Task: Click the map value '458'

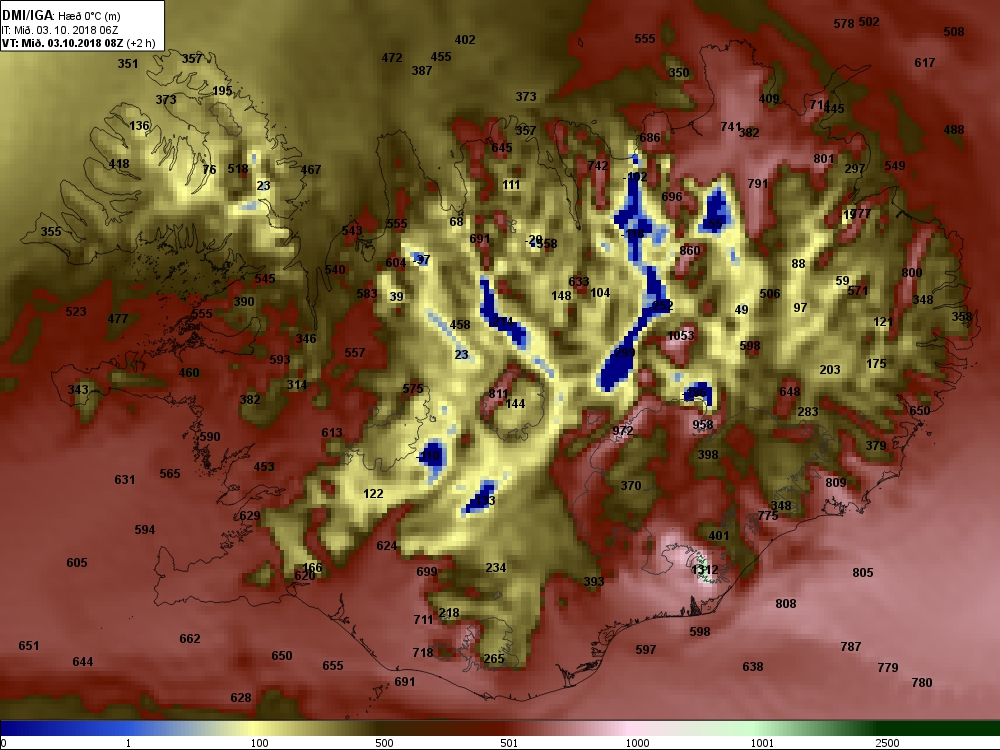Action: (460, 324)
